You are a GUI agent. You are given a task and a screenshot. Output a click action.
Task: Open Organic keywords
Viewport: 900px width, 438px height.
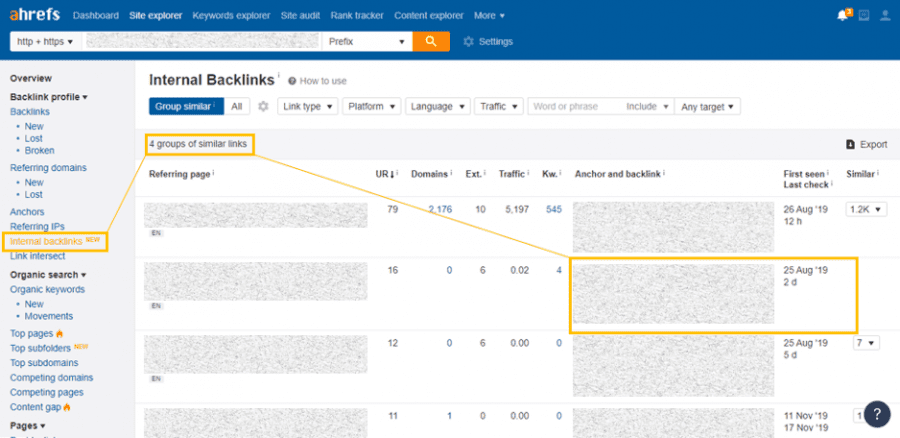[47, 289]
